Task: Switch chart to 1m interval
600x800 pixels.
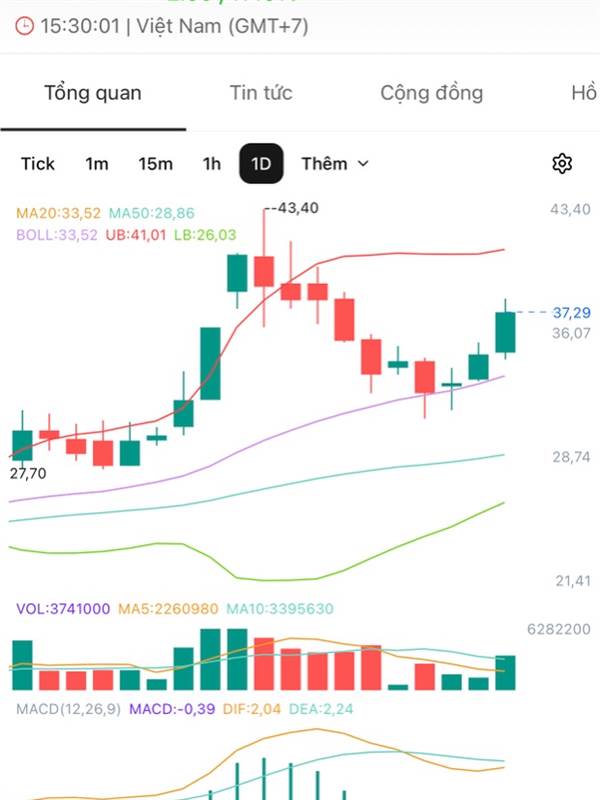Action: pos(97,164)
